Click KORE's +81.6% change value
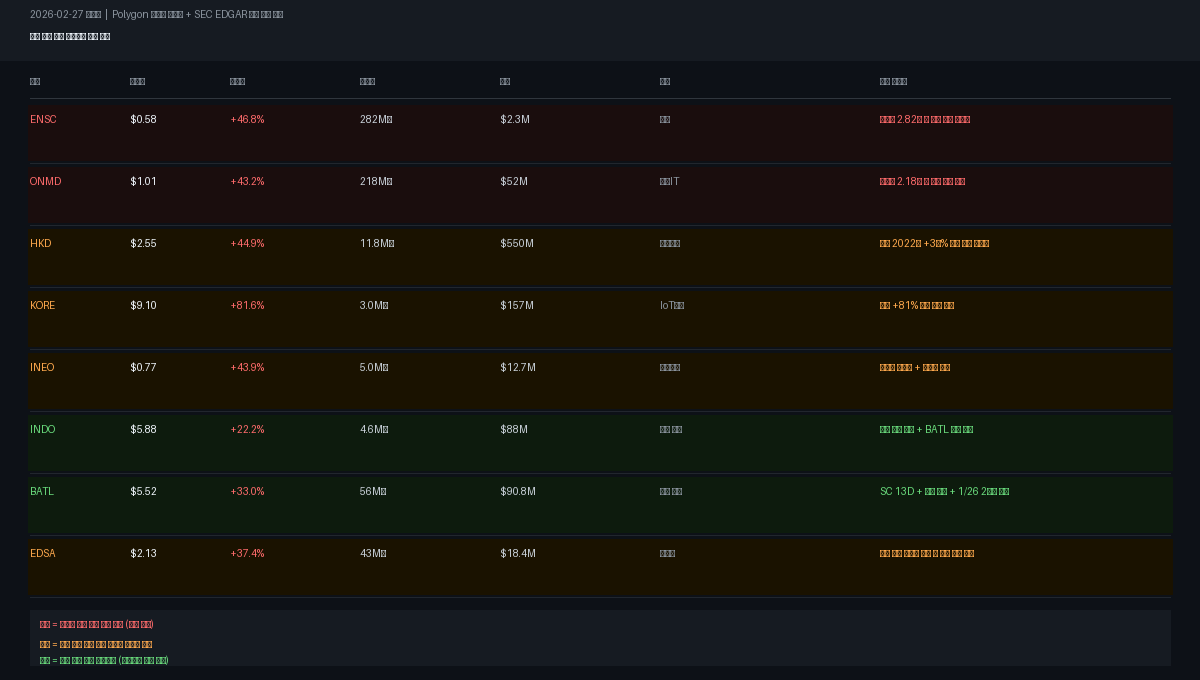 247,305
